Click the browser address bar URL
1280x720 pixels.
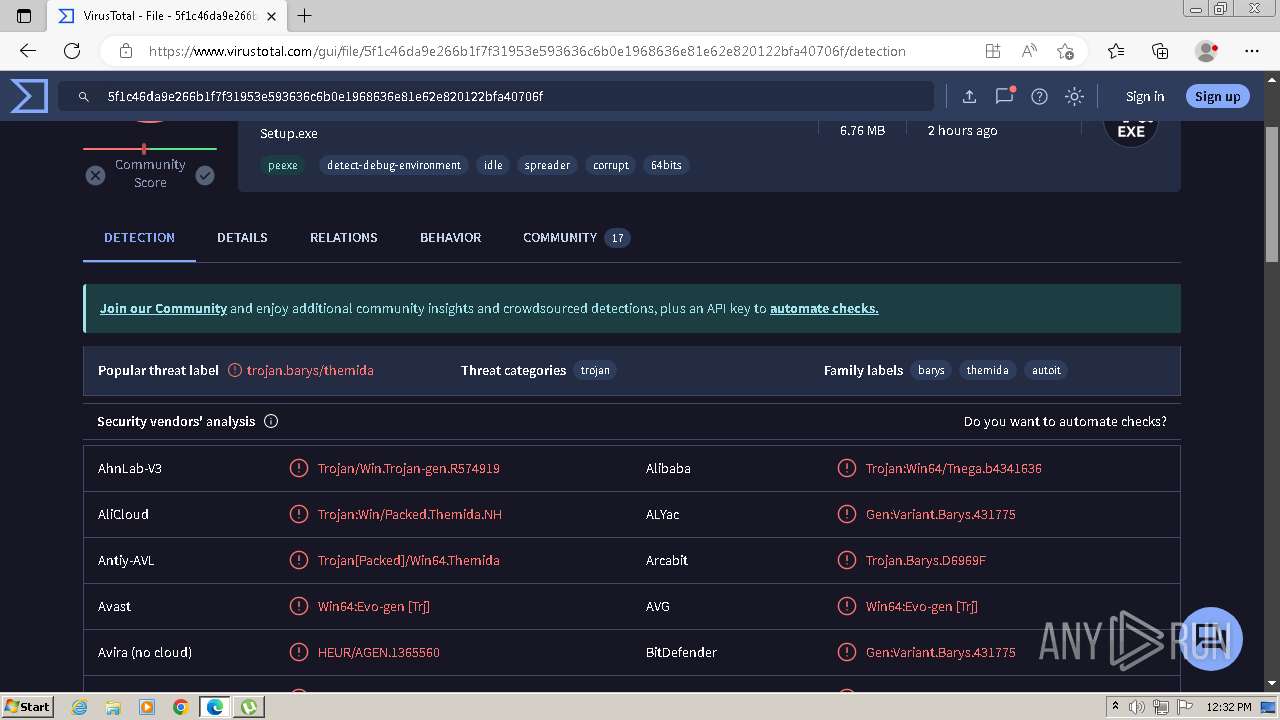coord(527,51)
